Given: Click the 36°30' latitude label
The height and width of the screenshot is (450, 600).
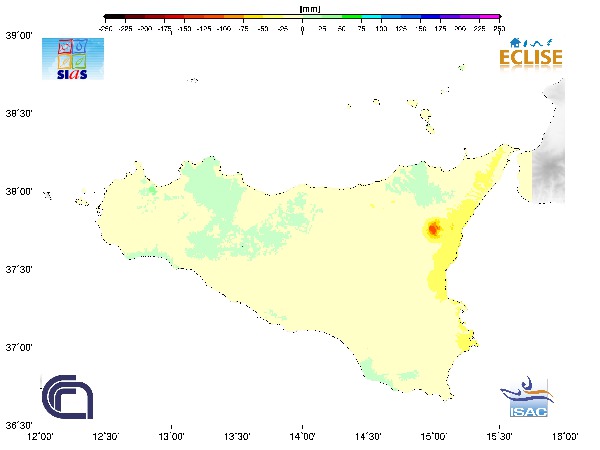Looking at the screenshot, I should pos(19,426).
